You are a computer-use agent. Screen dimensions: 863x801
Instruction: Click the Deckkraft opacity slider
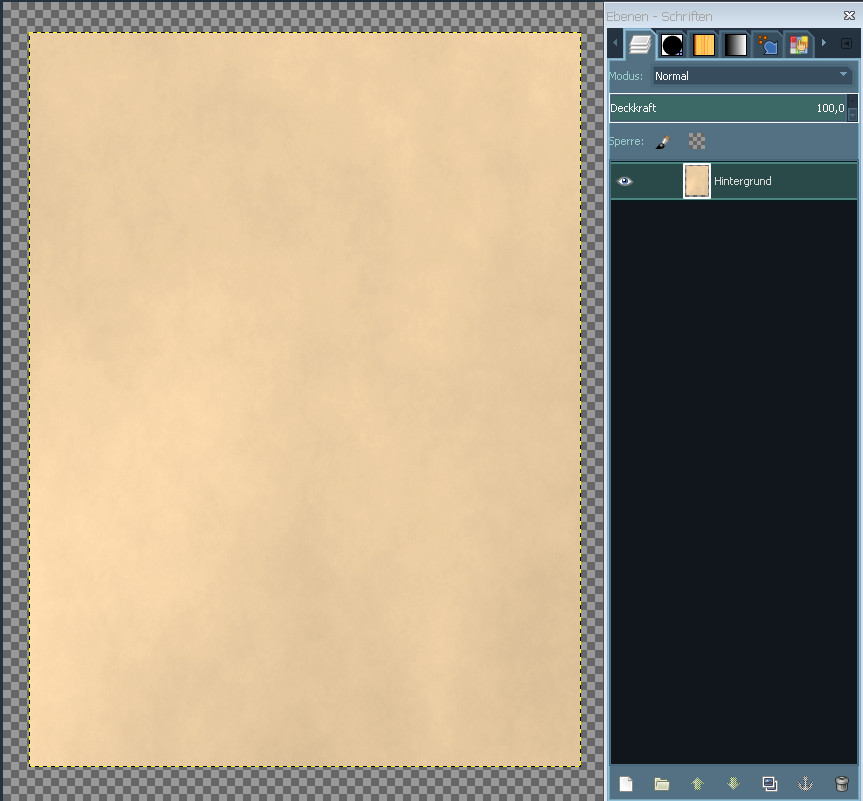(727, 108)
